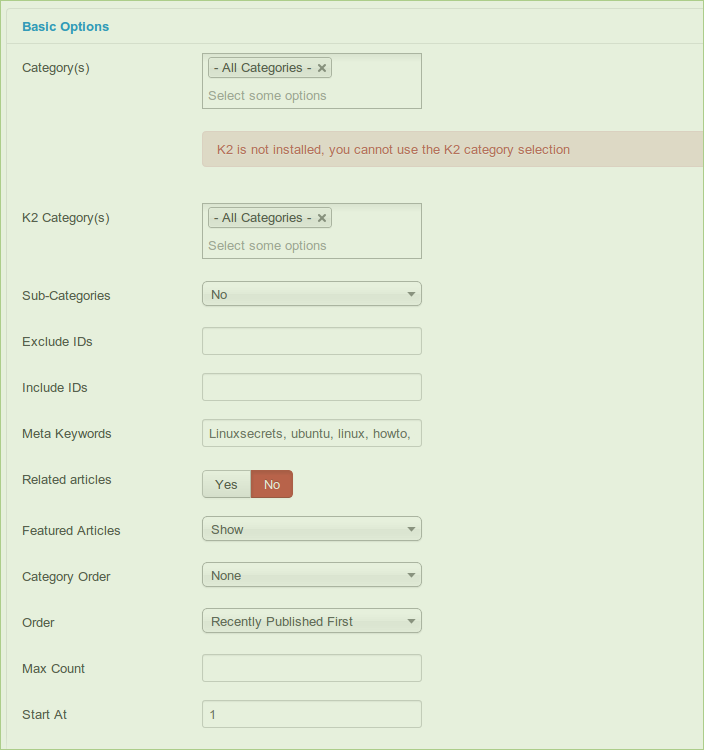Click the Exclude IDs text field
This screenshot has height=750, width=704.
coord(311,341)
